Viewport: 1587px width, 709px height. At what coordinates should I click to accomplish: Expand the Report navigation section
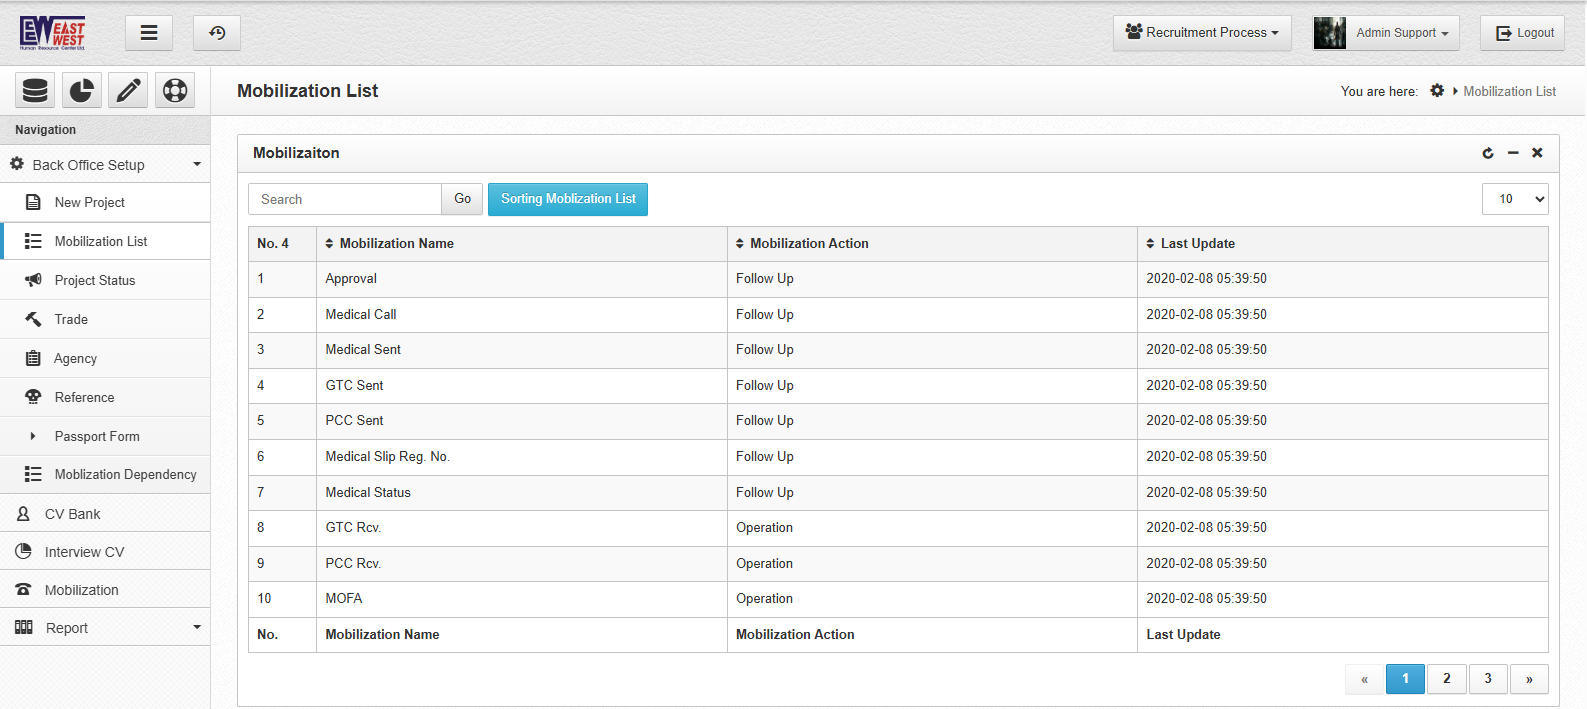(105, 628)
